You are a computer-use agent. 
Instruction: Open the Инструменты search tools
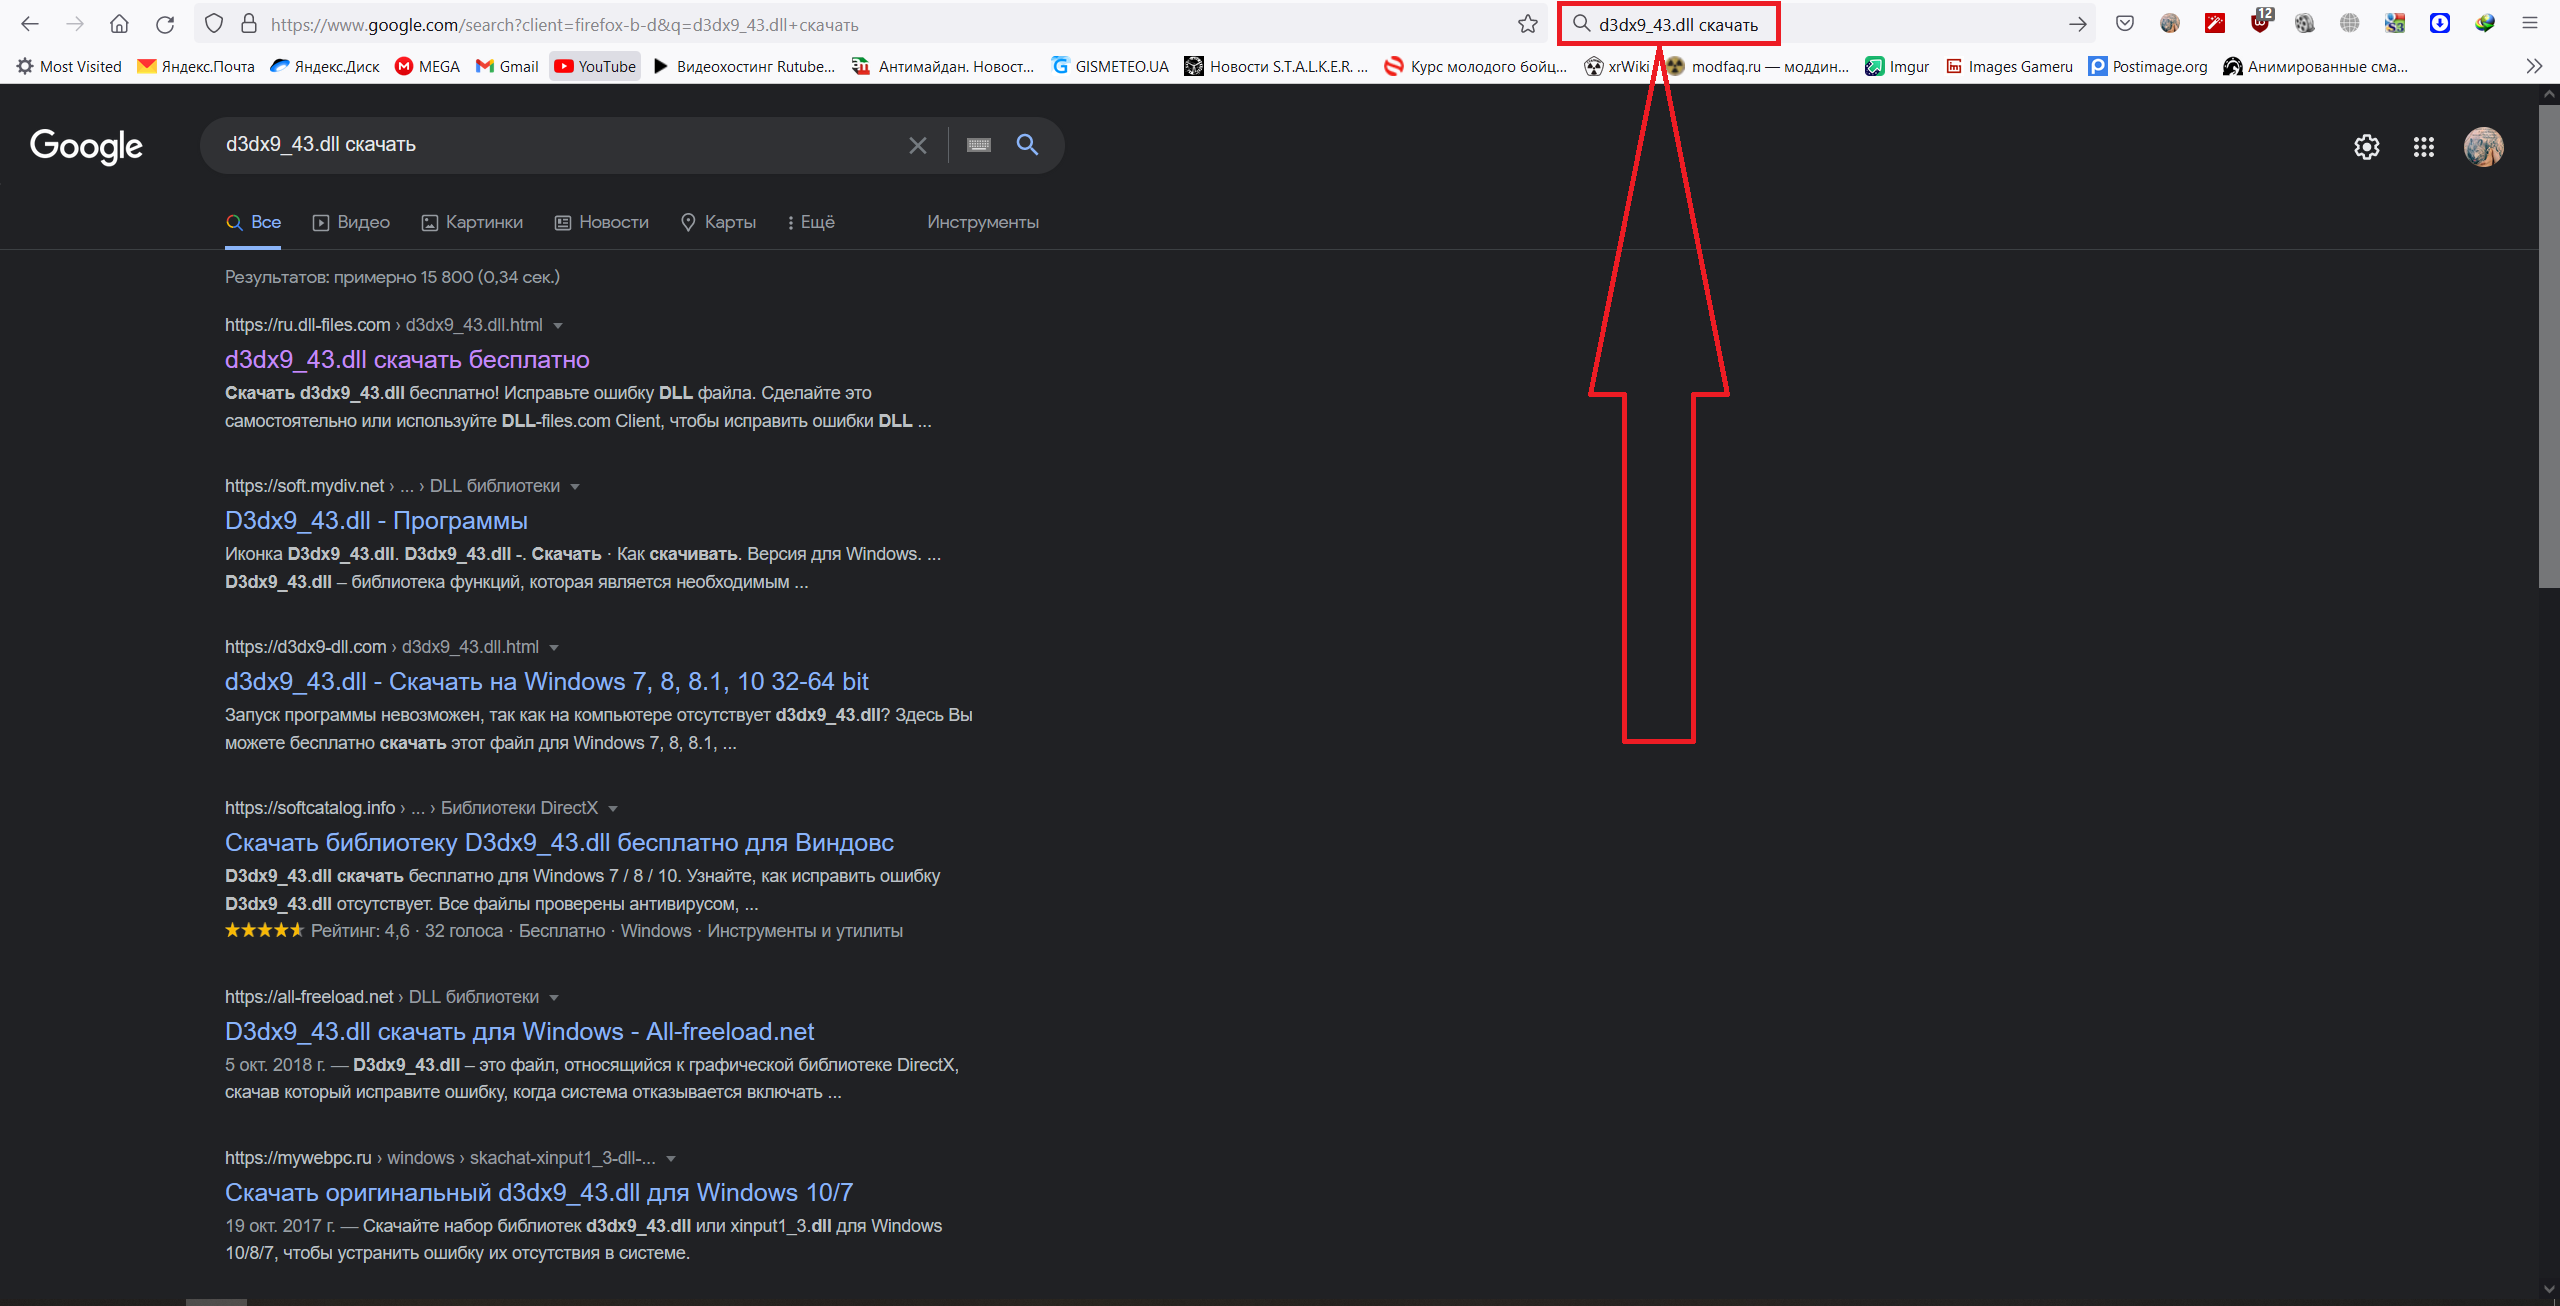pyautogui.click(x=983, y=222)
